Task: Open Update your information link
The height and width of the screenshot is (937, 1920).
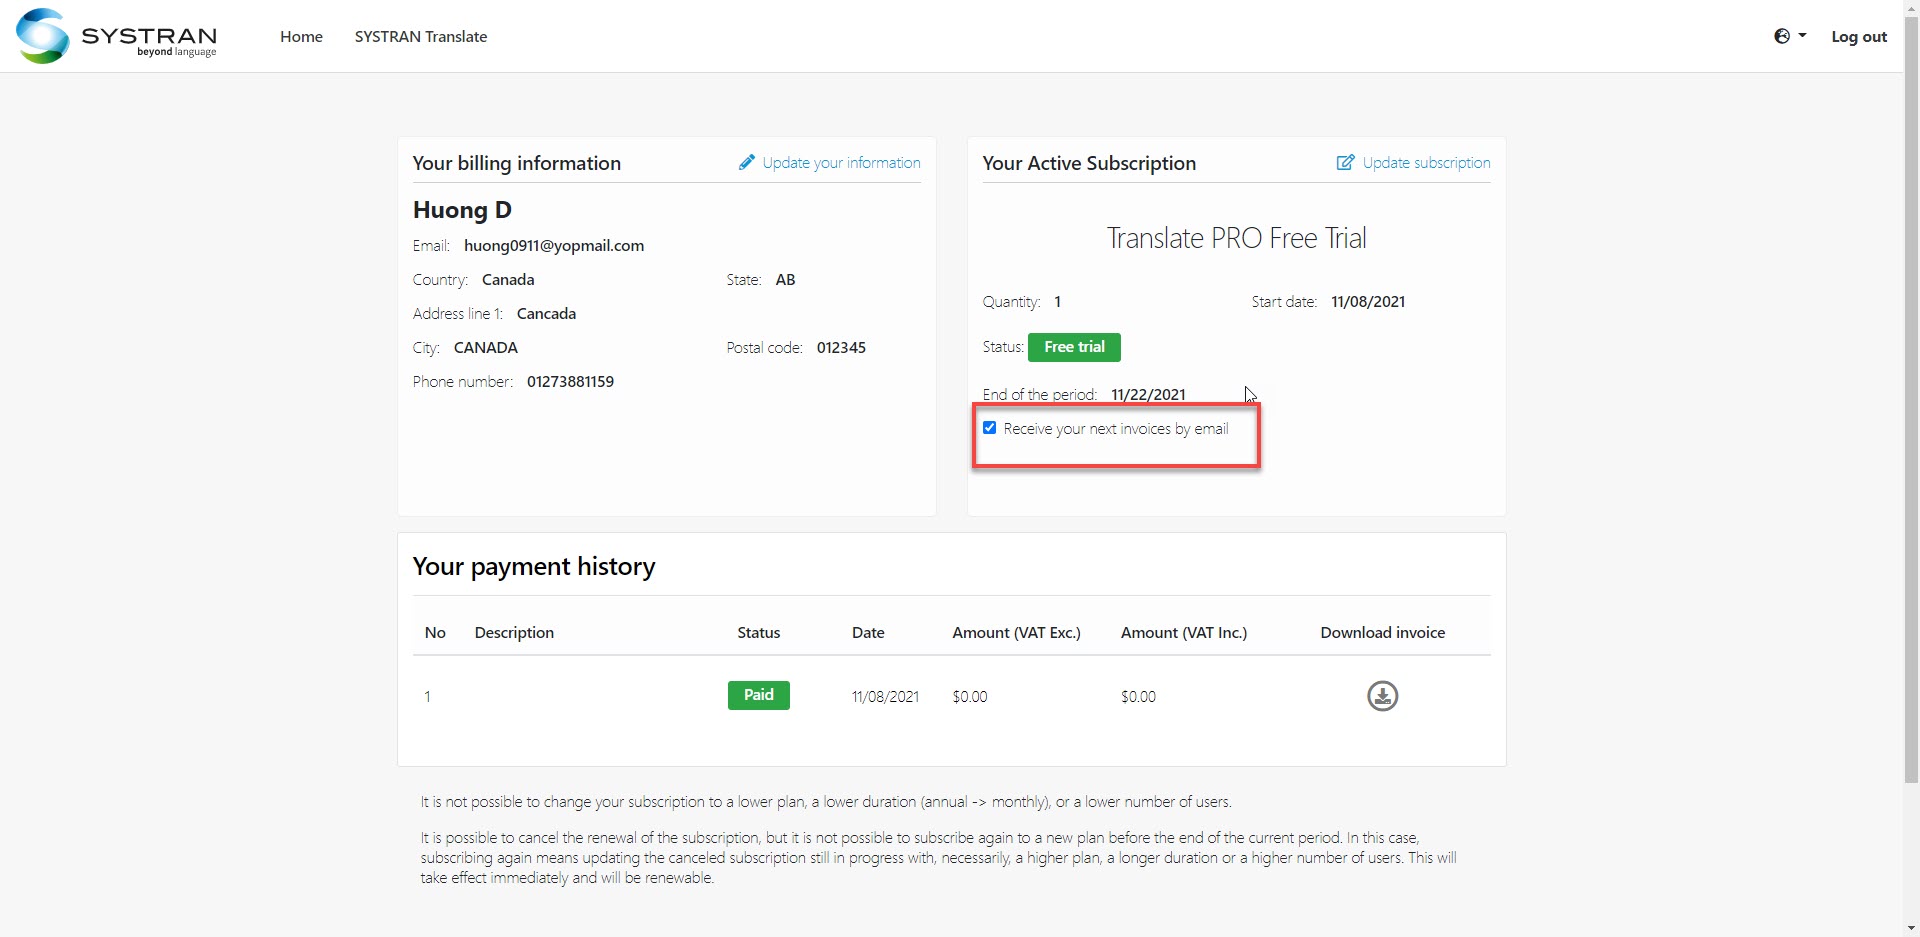Action: pyautogui.click(x=841, y=162)
